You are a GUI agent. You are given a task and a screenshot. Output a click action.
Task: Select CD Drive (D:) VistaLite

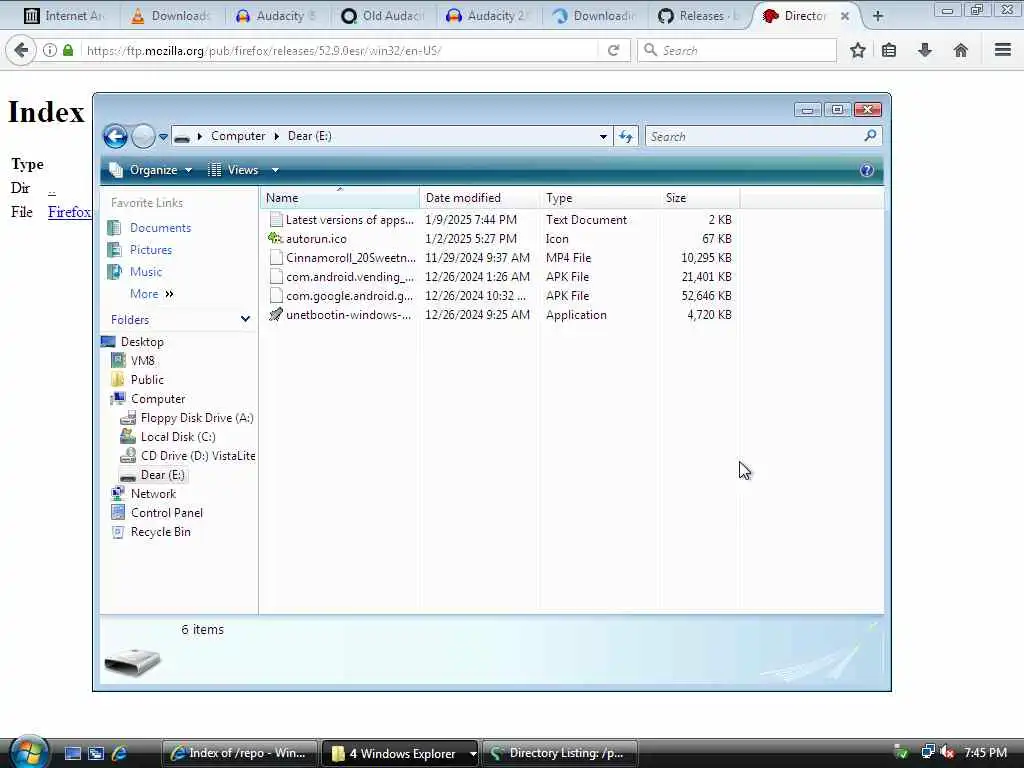tap(198, 456)
